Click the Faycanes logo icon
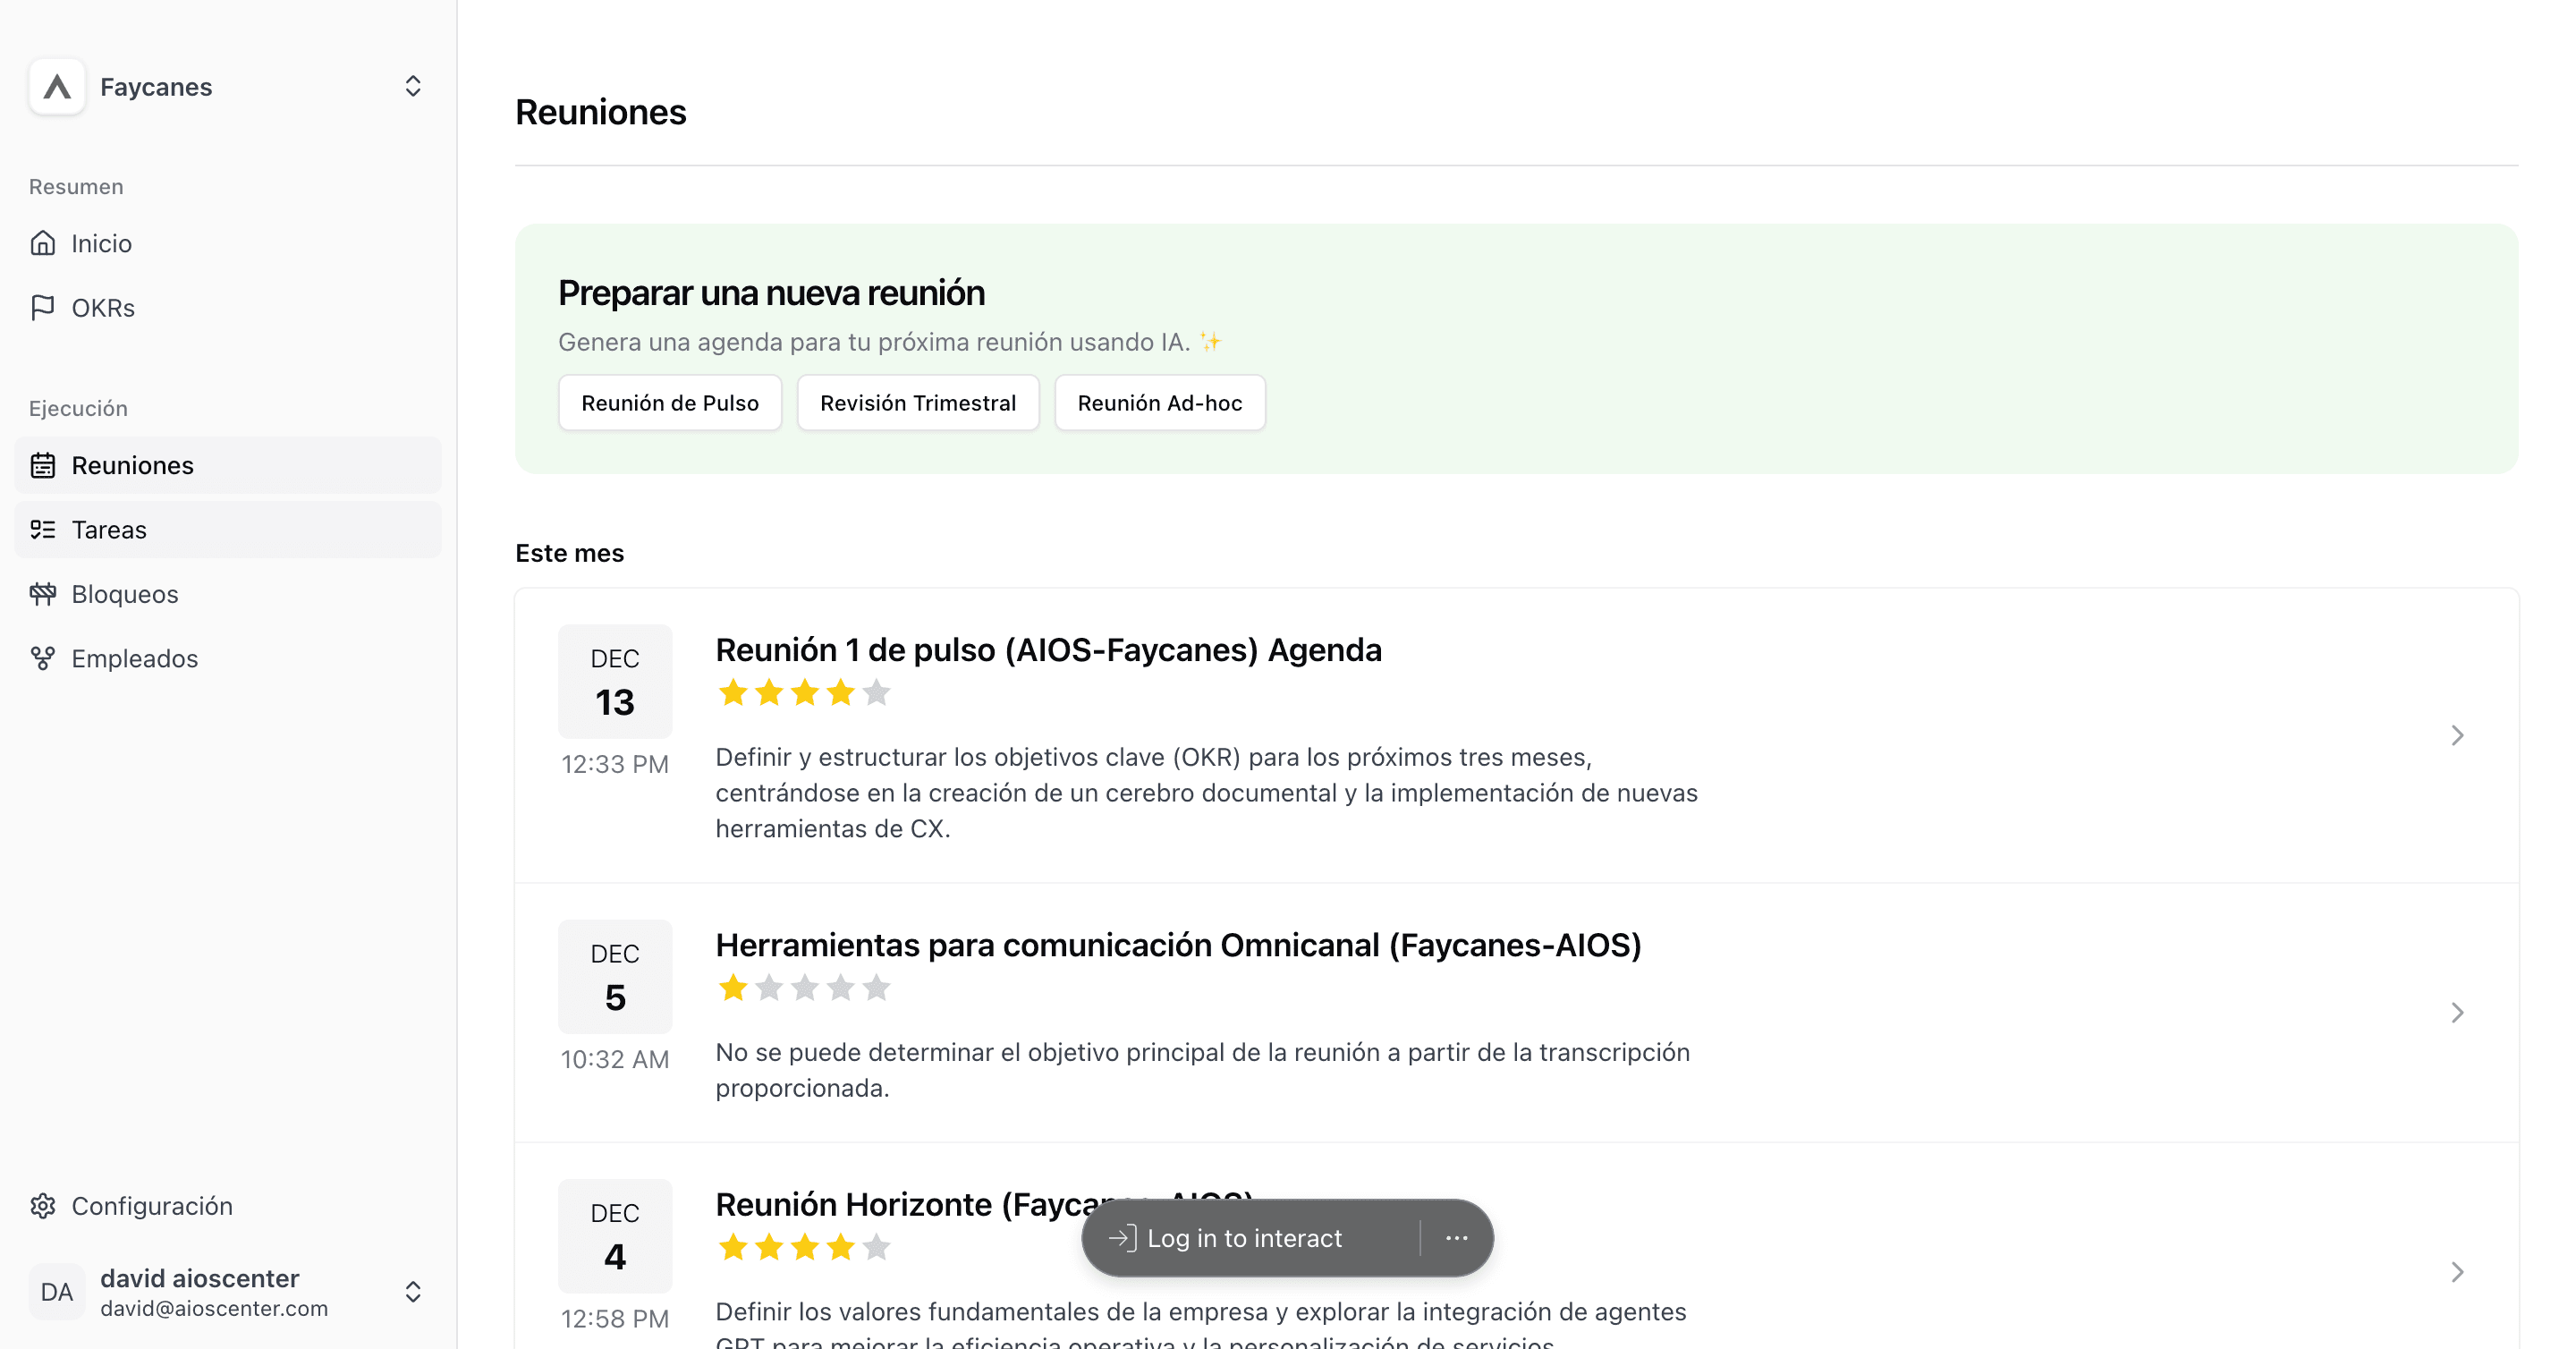 [57, 87]
